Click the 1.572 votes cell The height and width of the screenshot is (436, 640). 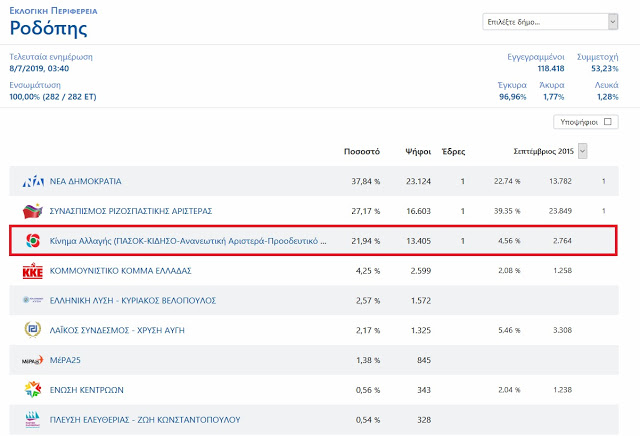(420, 300)
